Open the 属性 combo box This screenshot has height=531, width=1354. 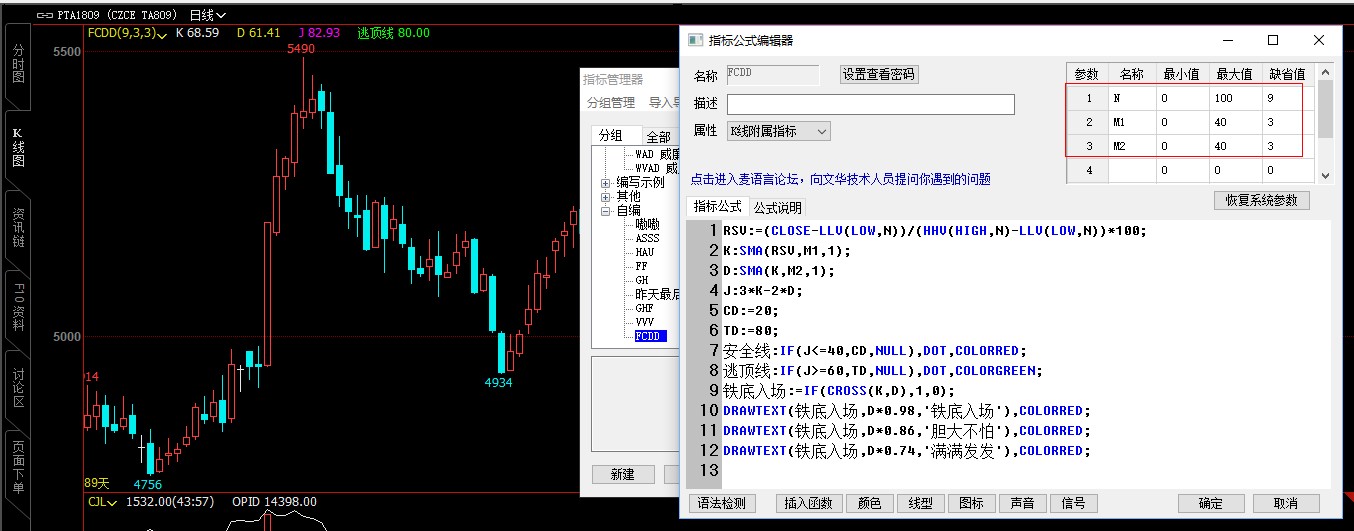point(778,131)
